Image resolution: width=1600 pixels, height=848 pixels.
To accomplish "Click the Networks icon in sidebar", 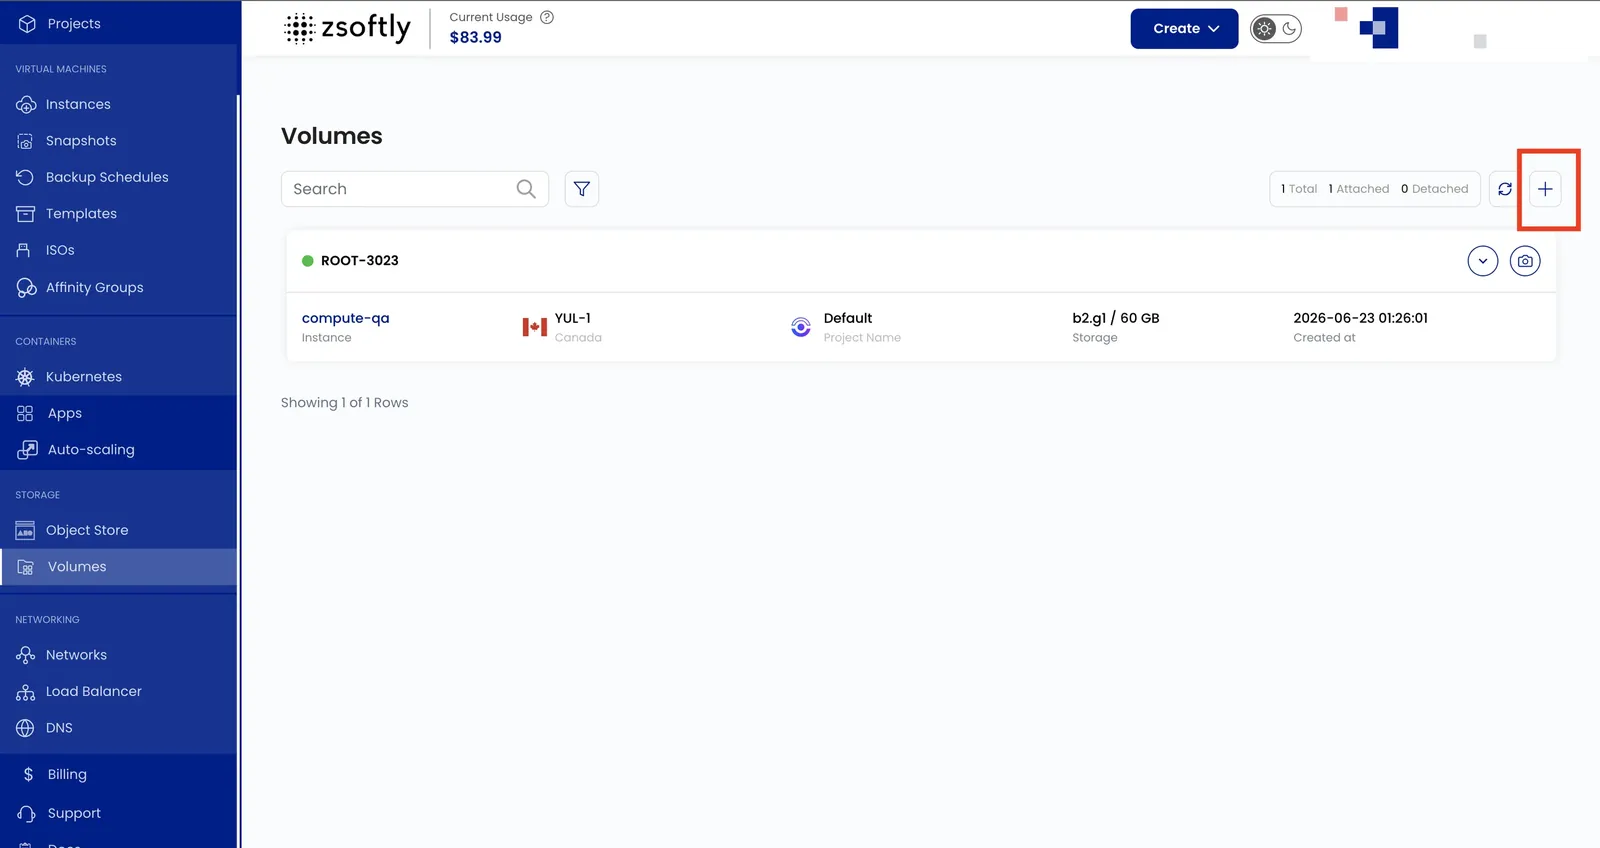I will 26,655.
